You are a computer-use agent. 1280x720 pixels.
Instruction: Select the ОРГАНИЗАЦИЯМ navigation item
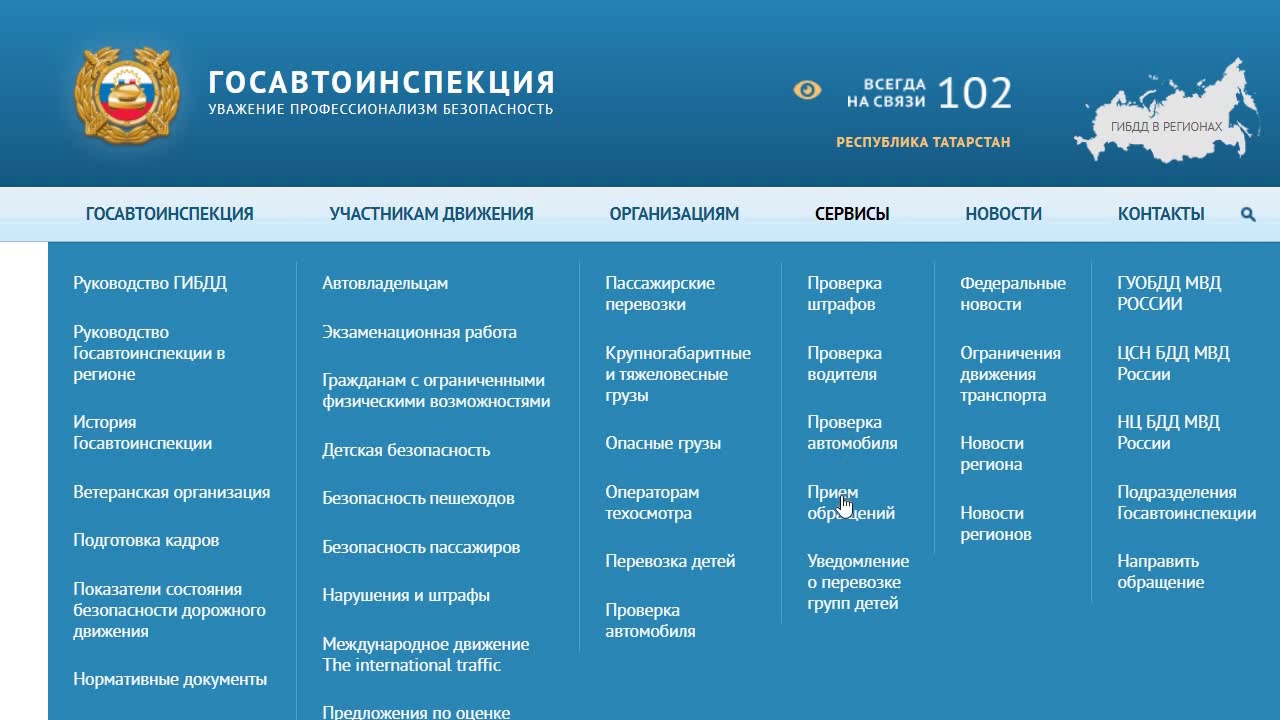click(x=674, y=213)
